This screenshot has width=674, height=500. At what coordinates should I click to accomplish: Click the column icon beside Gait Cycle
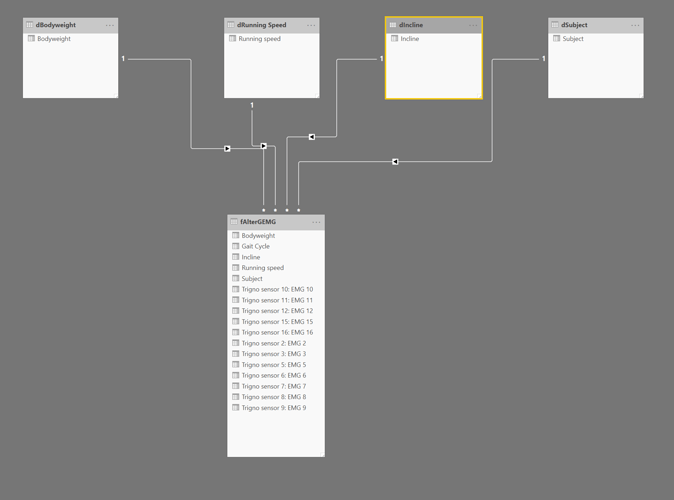[236, 246]
